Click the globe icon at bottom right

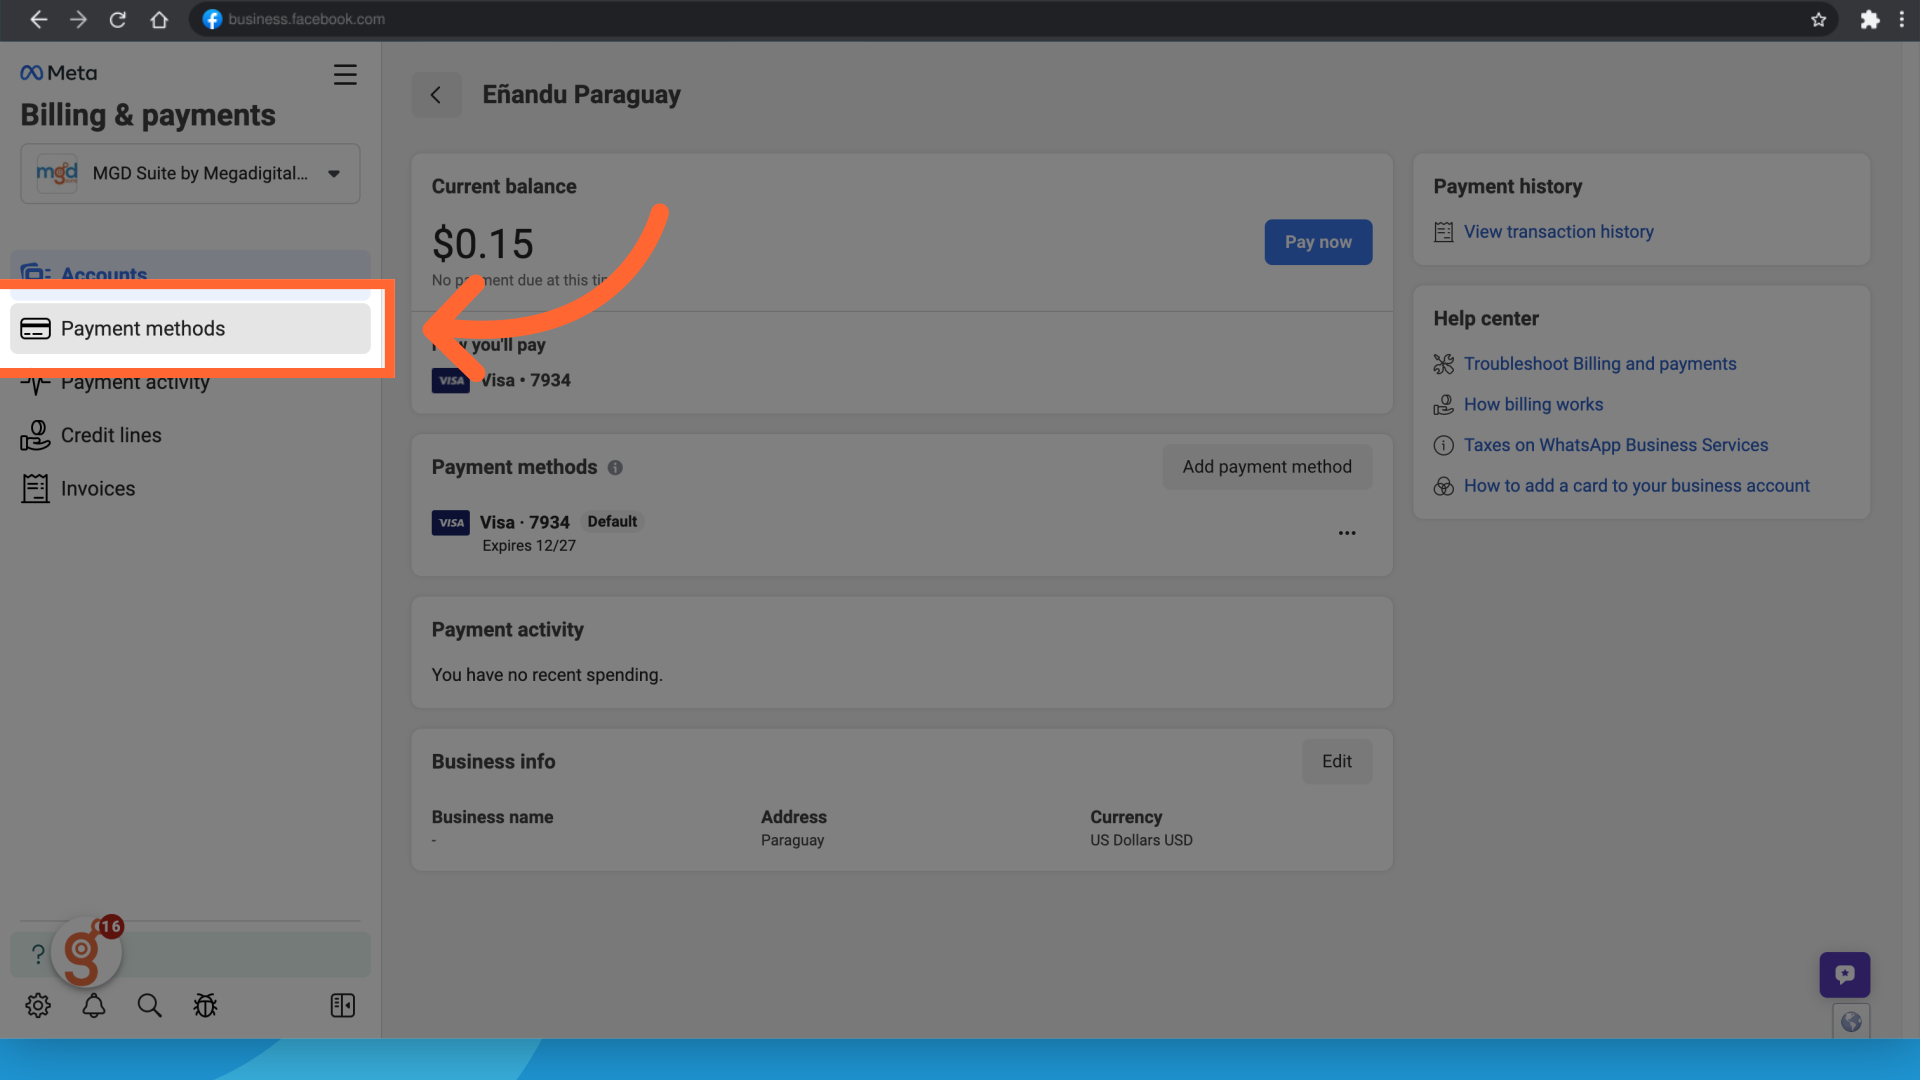[1851, 1021]
